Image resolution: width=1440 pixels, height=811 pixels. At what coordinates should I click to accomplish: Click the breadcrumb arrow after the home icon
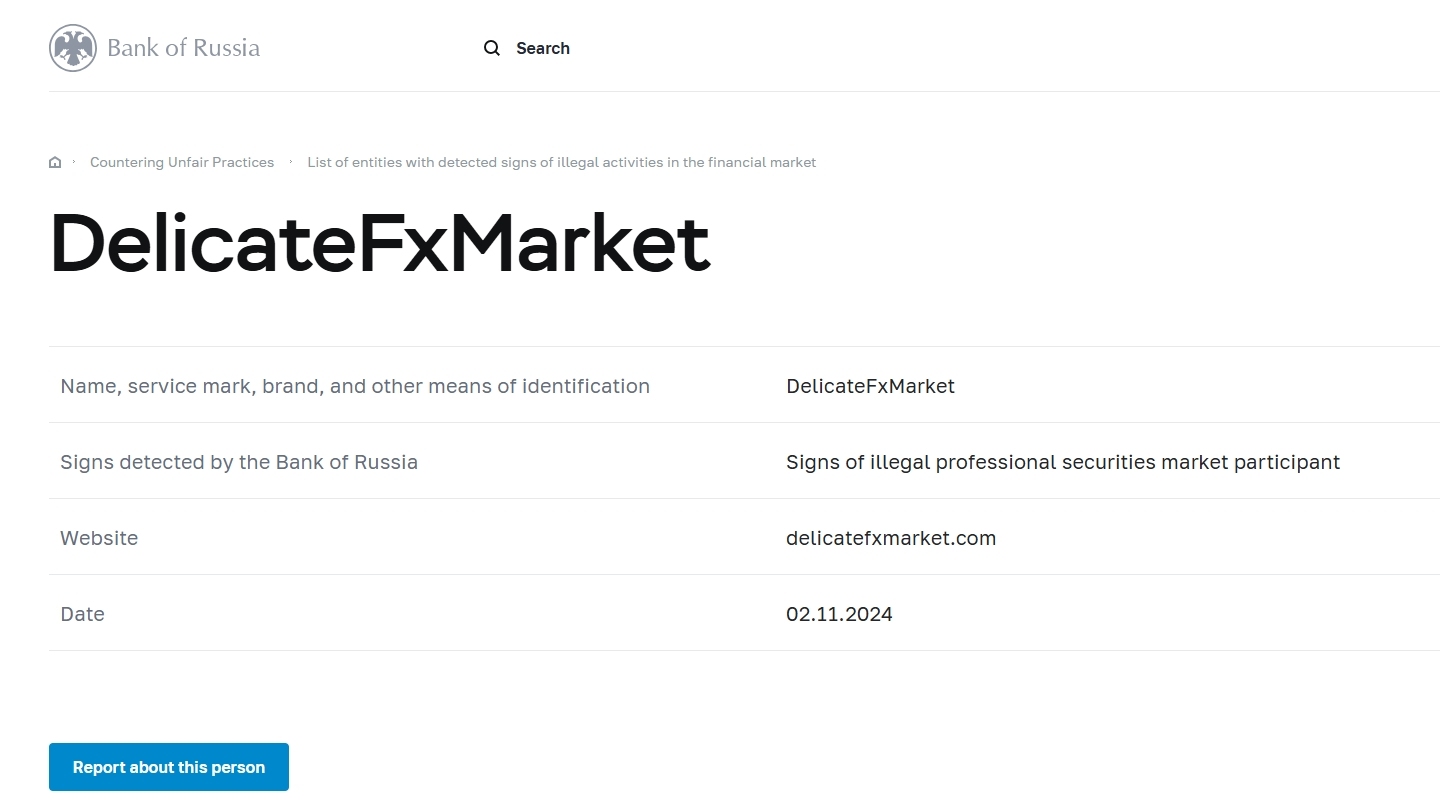point(74,162)
